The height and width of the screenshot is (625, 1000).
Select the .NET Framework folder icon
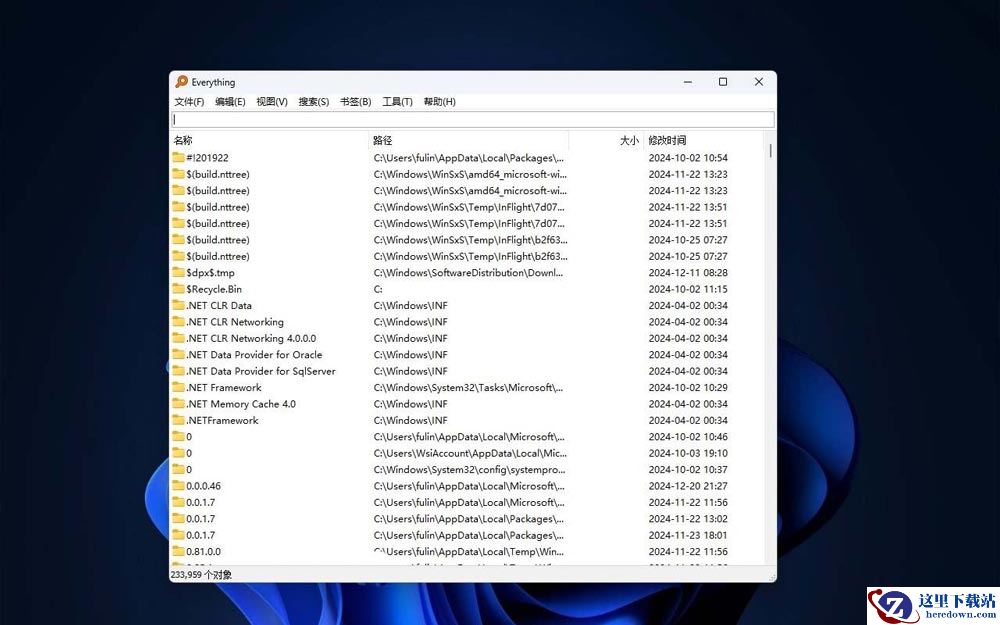coord(179,387)
